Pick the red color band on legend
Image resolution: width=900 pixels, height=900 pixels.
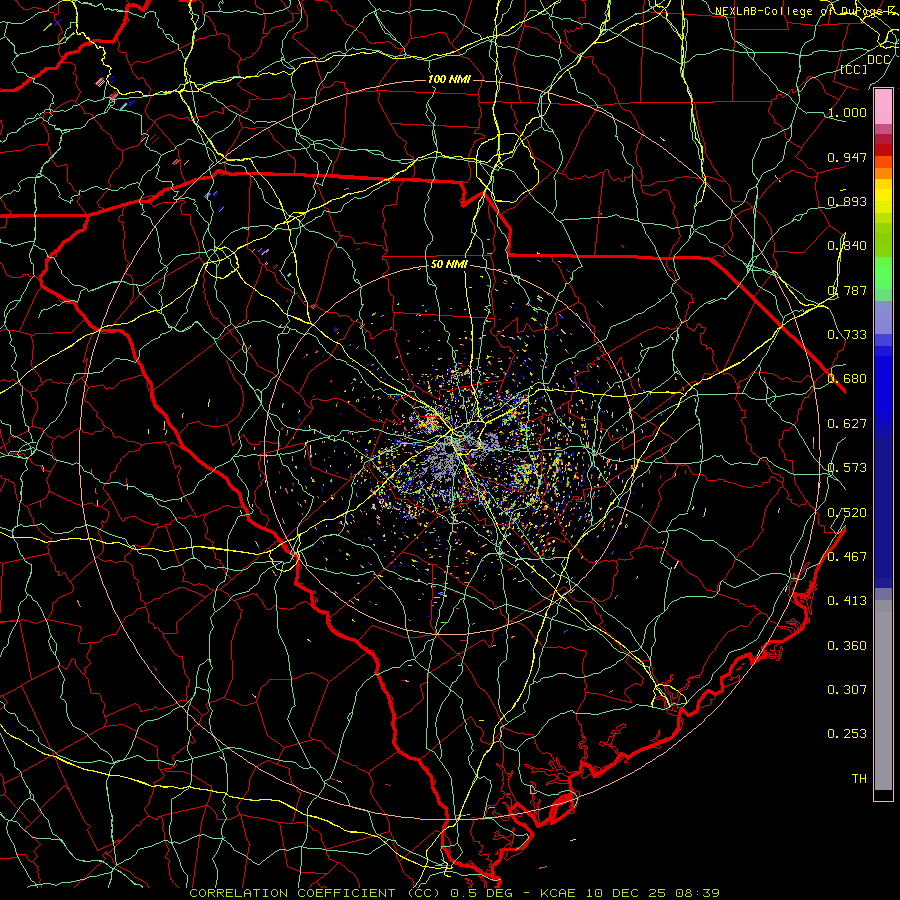point(883,150)
